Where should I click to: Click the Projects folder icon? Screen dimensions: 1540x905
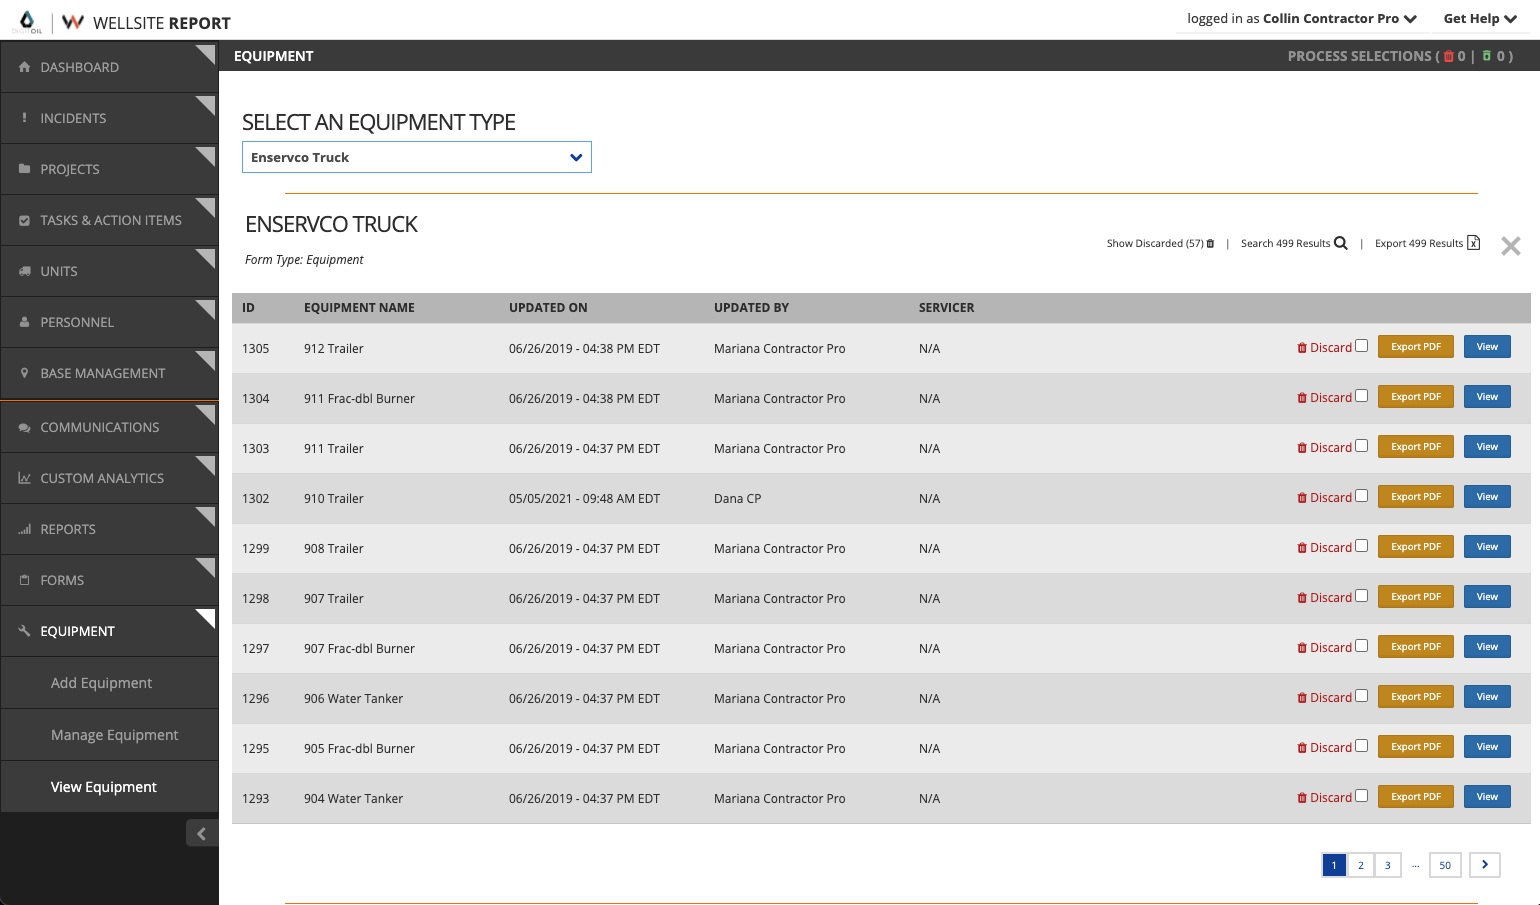pos(24,169)
